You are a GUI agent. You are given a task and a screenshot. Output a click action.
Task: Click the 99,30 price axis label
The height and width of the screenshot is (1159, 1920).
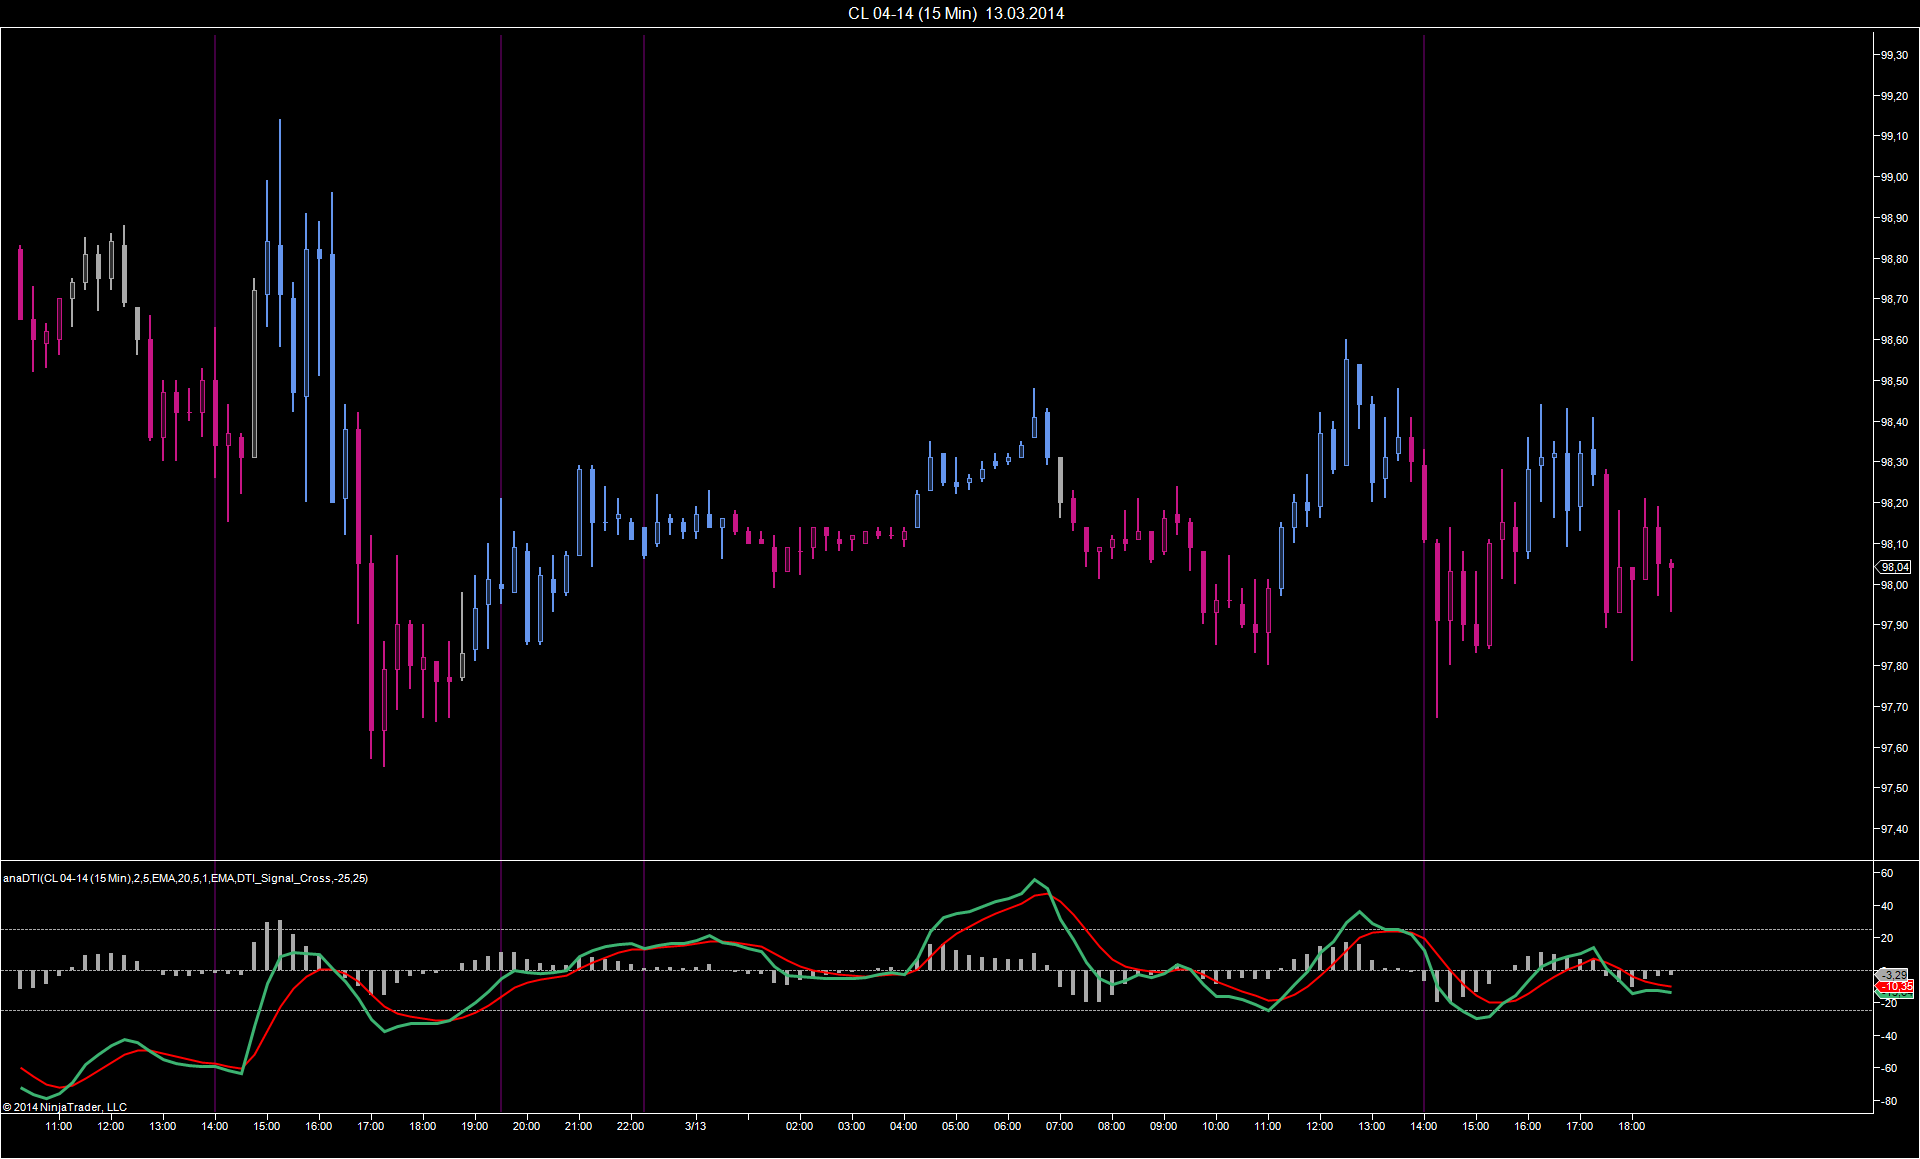pos(1894,55)
